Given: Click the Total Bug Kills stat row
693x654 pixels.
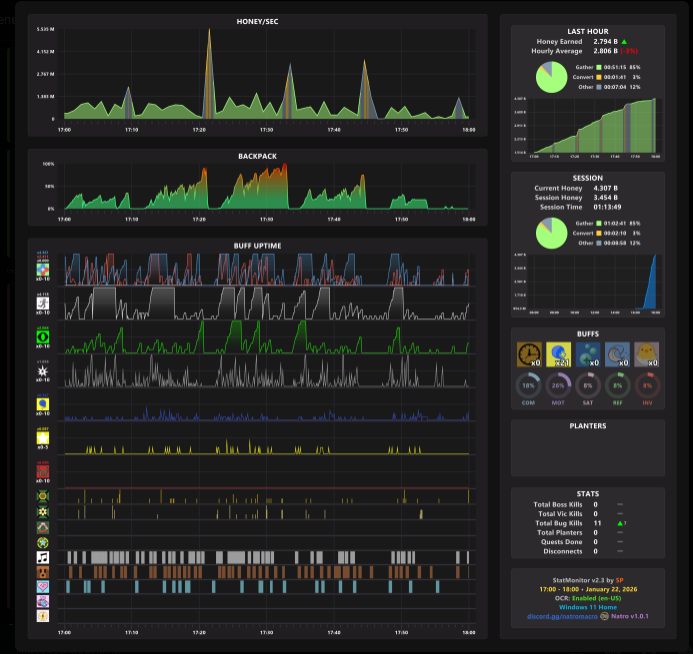Looking at the screenshot, I should point(579,523).
